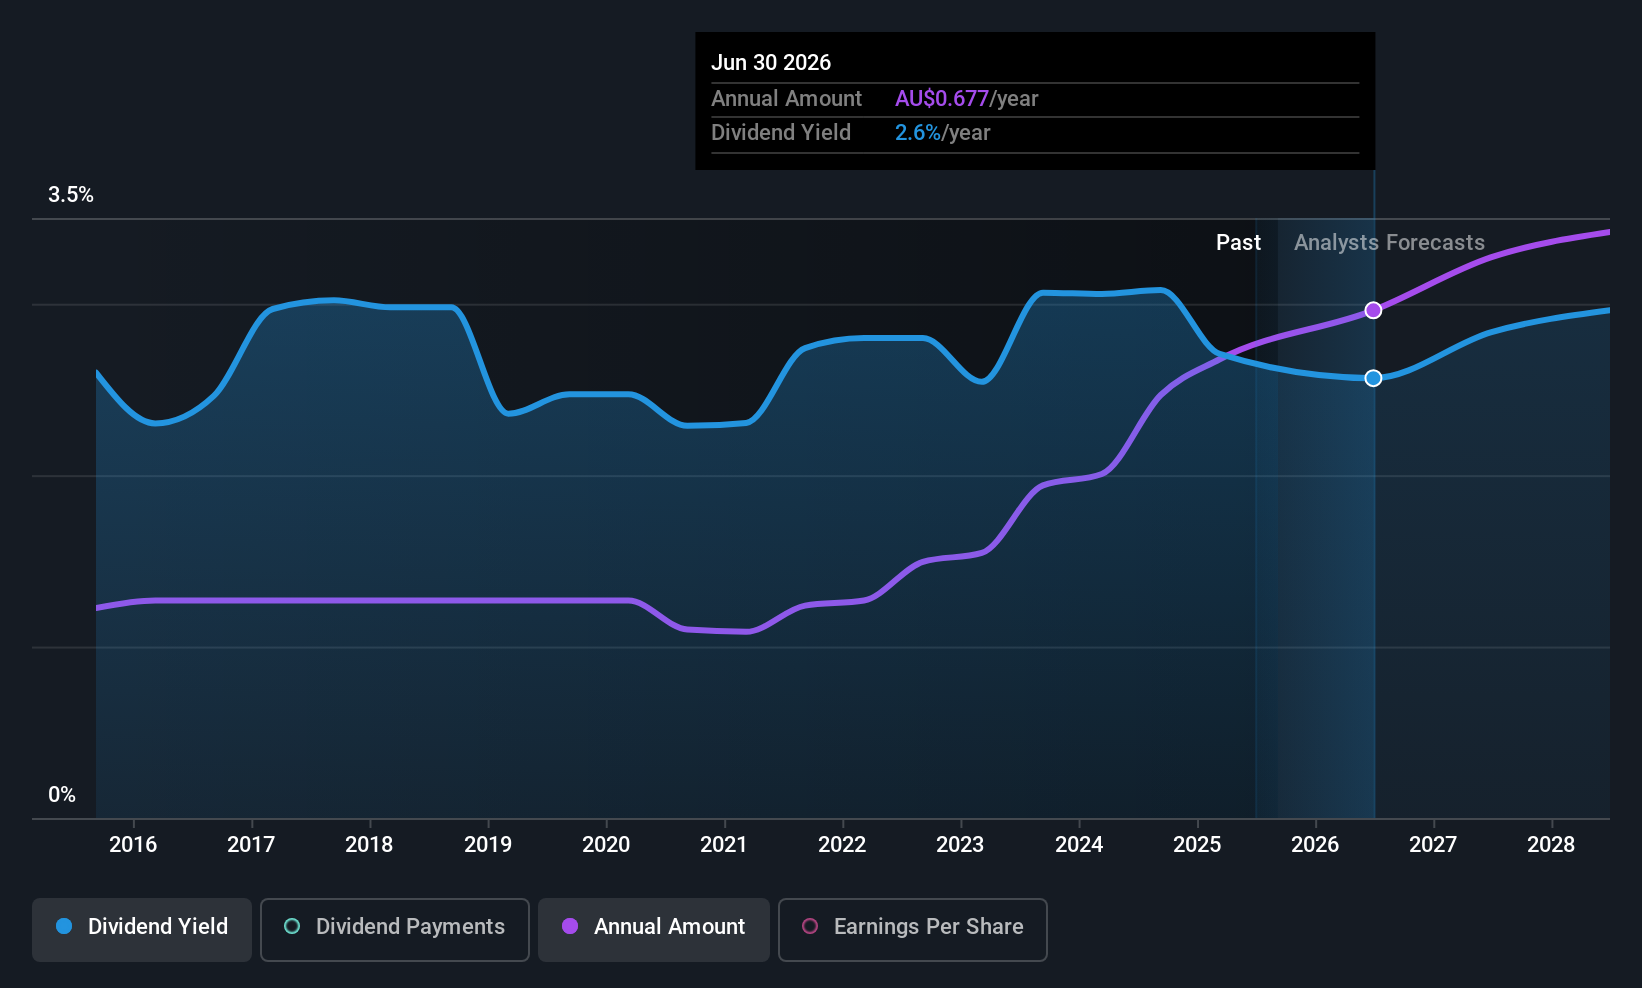Click the 2.6%/year yield value in tooltip
This screenshot has width=1642, height=988.
click(942, 133)
